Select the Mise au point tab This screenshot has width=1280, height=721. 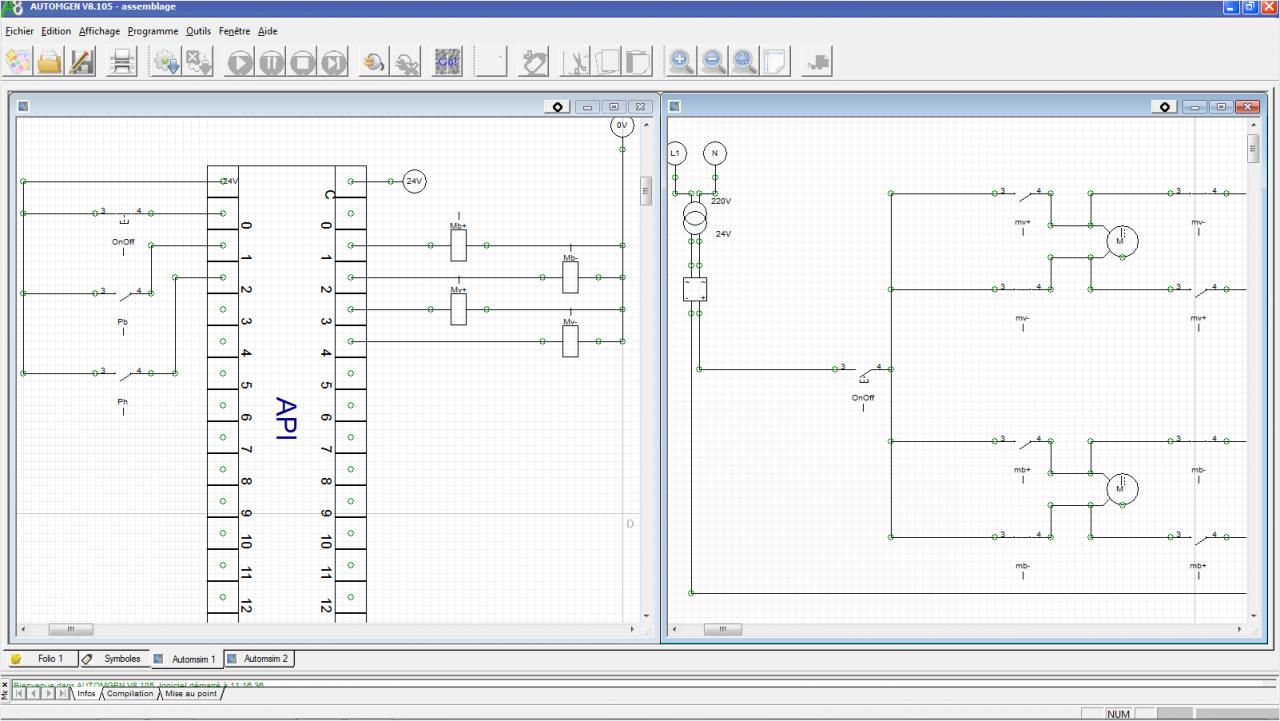(x=191, y=693)
